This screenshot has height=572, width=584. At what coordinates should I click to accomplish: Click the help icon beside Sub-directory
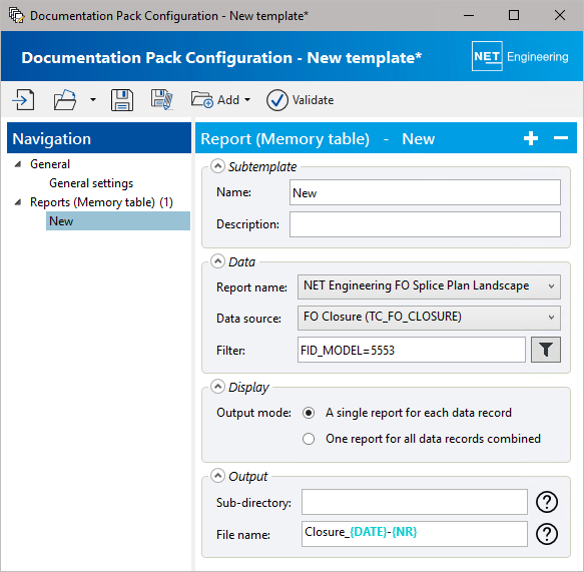[547, 502]
